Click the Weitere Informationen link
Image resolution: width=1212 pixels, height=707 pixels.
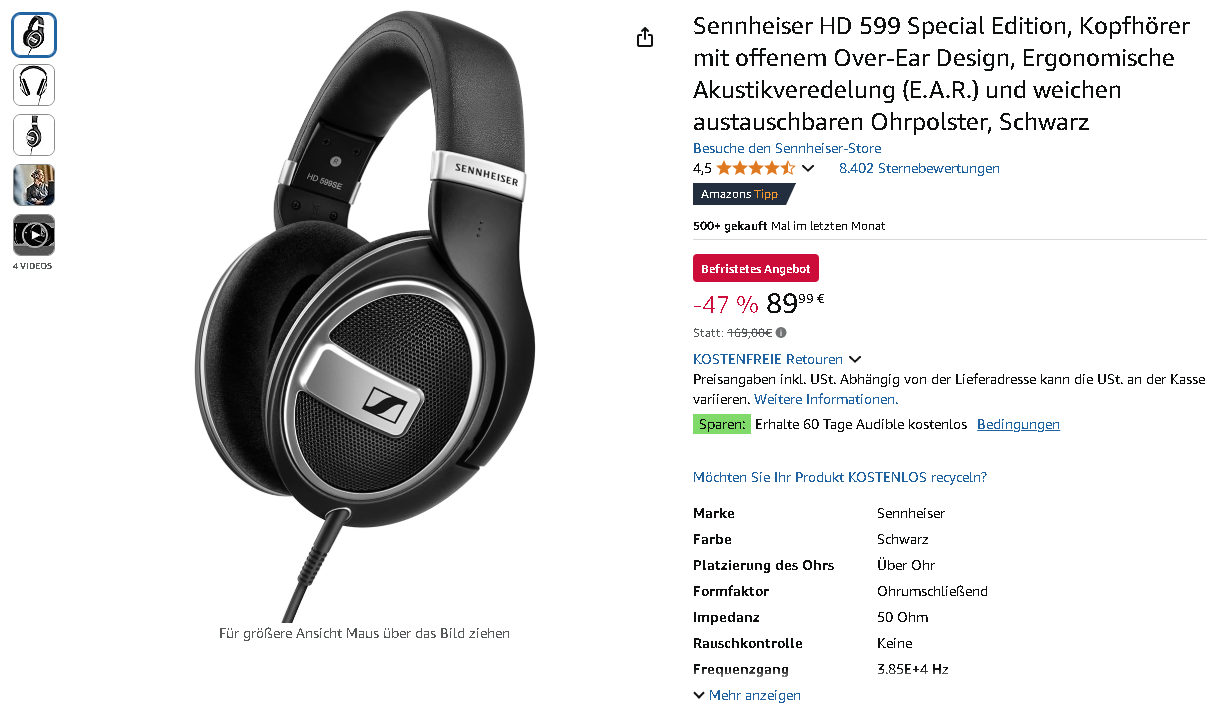tap(840, 399)
